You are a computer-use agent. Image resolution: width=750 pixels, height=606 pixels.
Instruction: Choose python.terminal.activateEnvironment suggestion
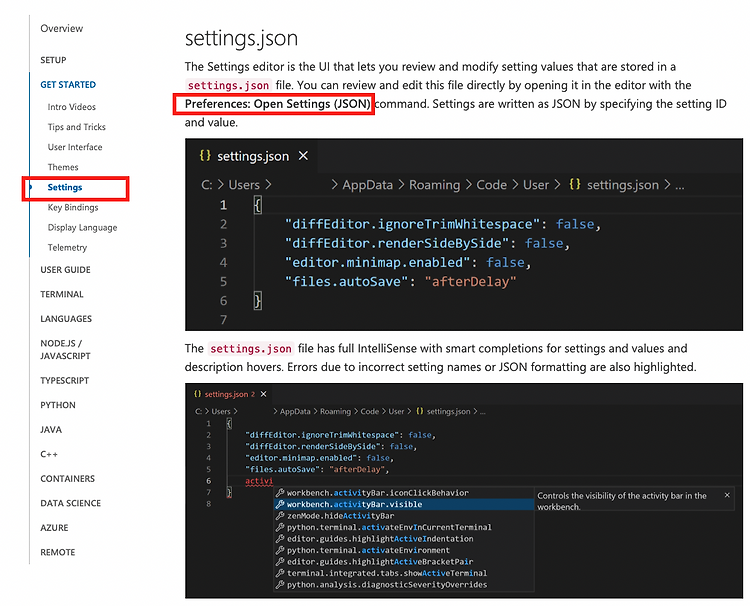coord(403,550)
